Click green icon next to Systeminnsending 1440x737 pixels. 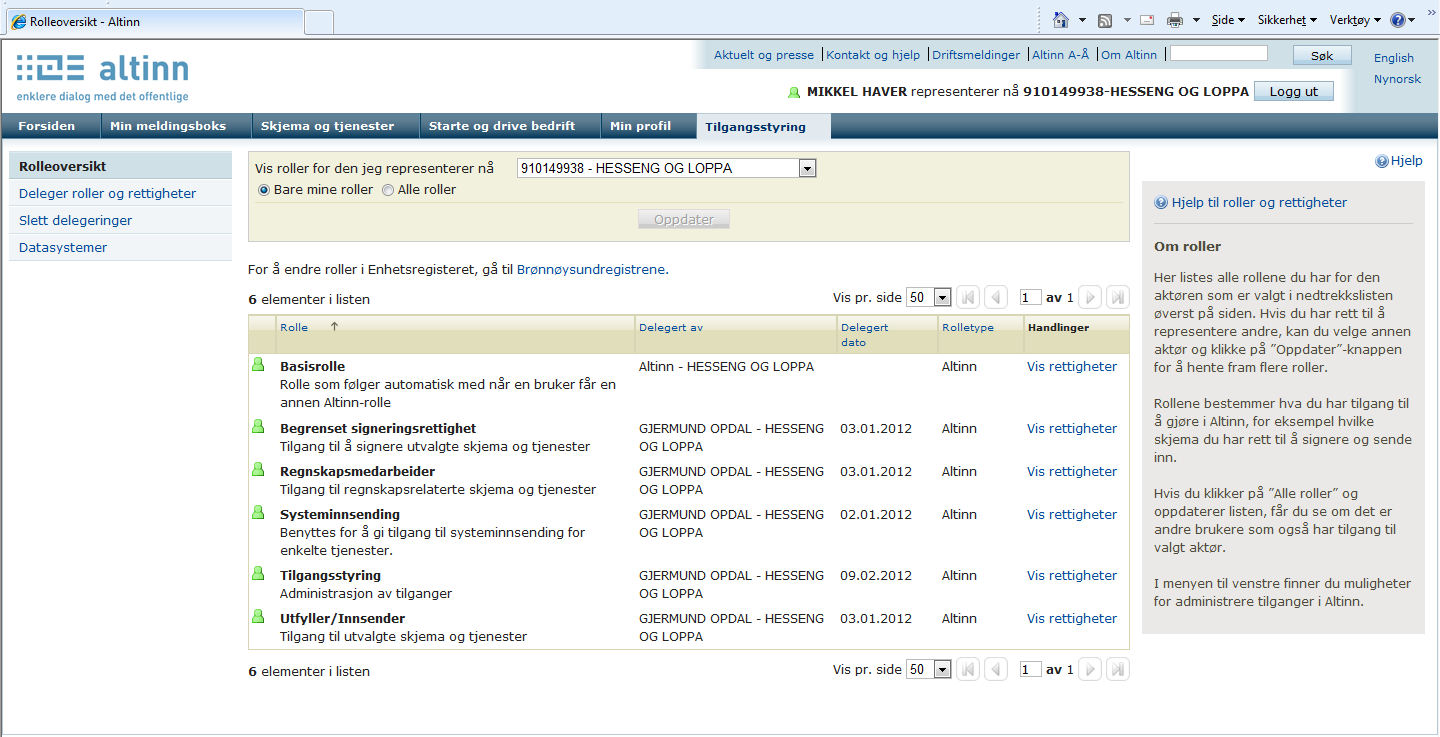258,513
